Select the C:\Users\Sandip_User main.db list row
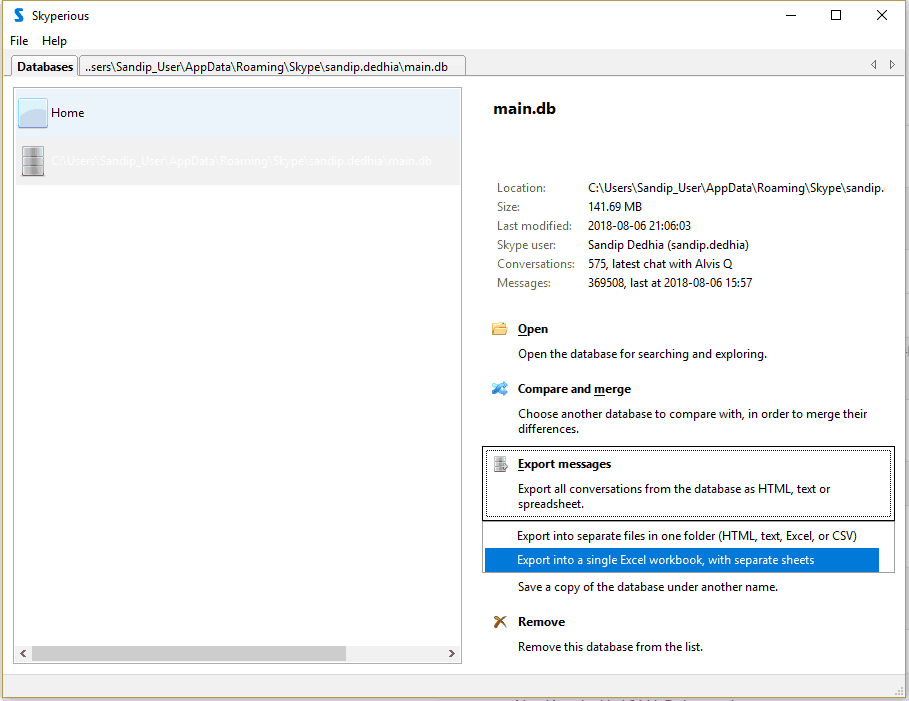Screen dimensions: 909x701 (x=238, y=161)
